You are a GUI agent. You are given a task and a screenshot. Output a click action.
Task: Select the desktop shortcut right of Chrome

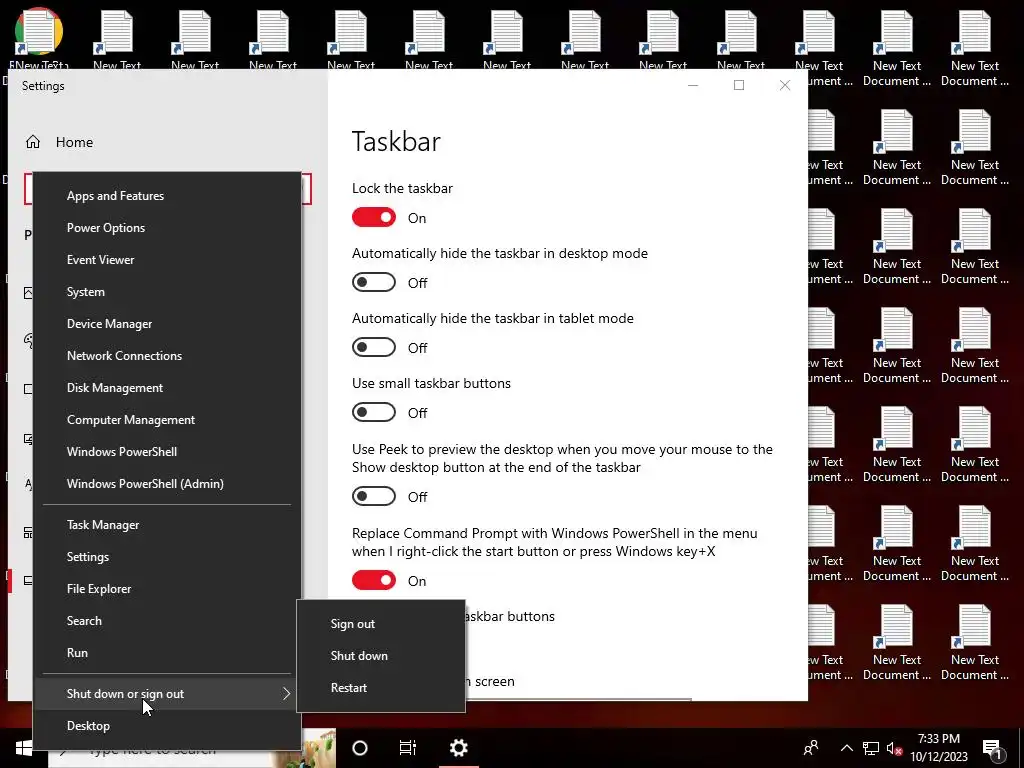pos(117,38)
